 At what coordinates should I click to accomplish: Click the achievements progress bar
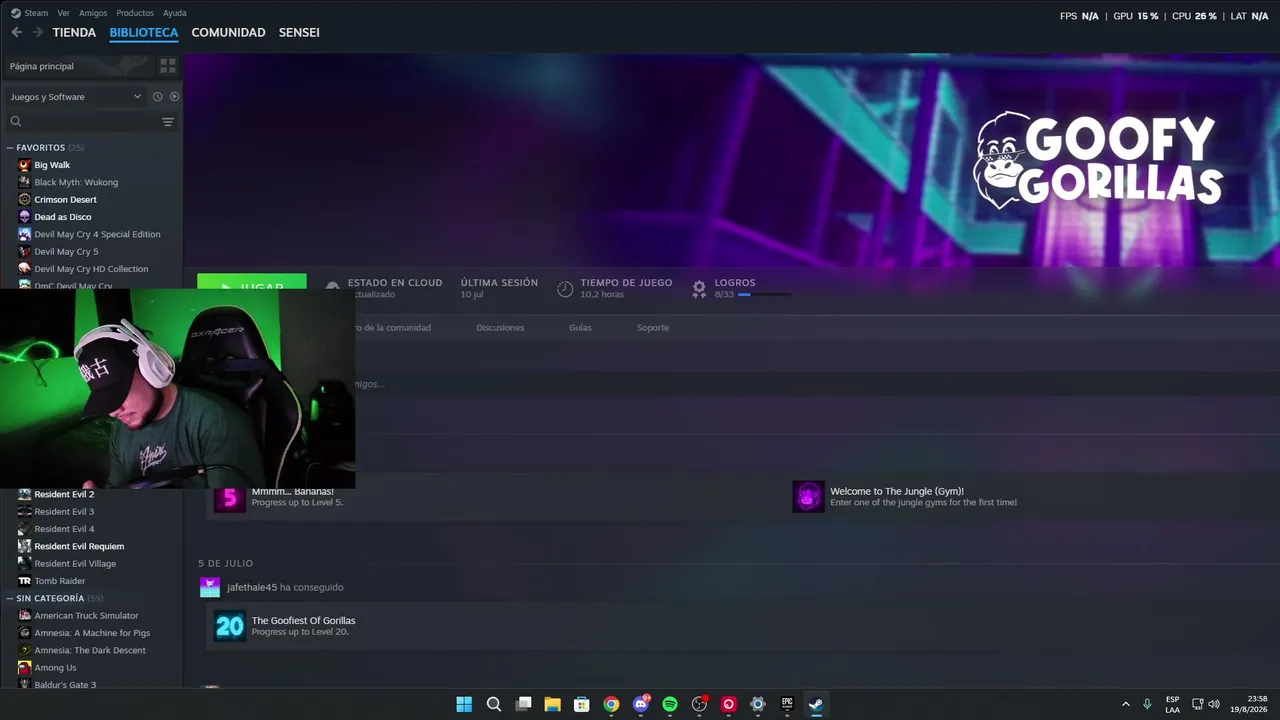[x=765, y=295]
